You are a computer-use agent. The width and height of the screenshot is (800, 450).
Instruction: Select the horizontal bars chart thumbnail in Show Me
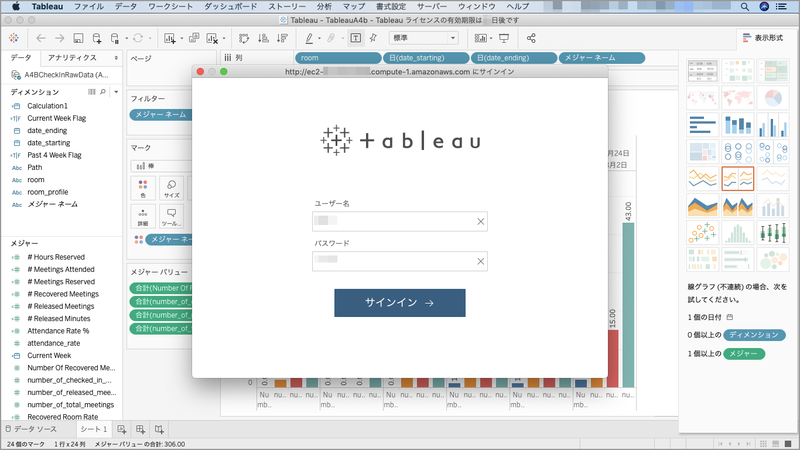pos(703,125)
